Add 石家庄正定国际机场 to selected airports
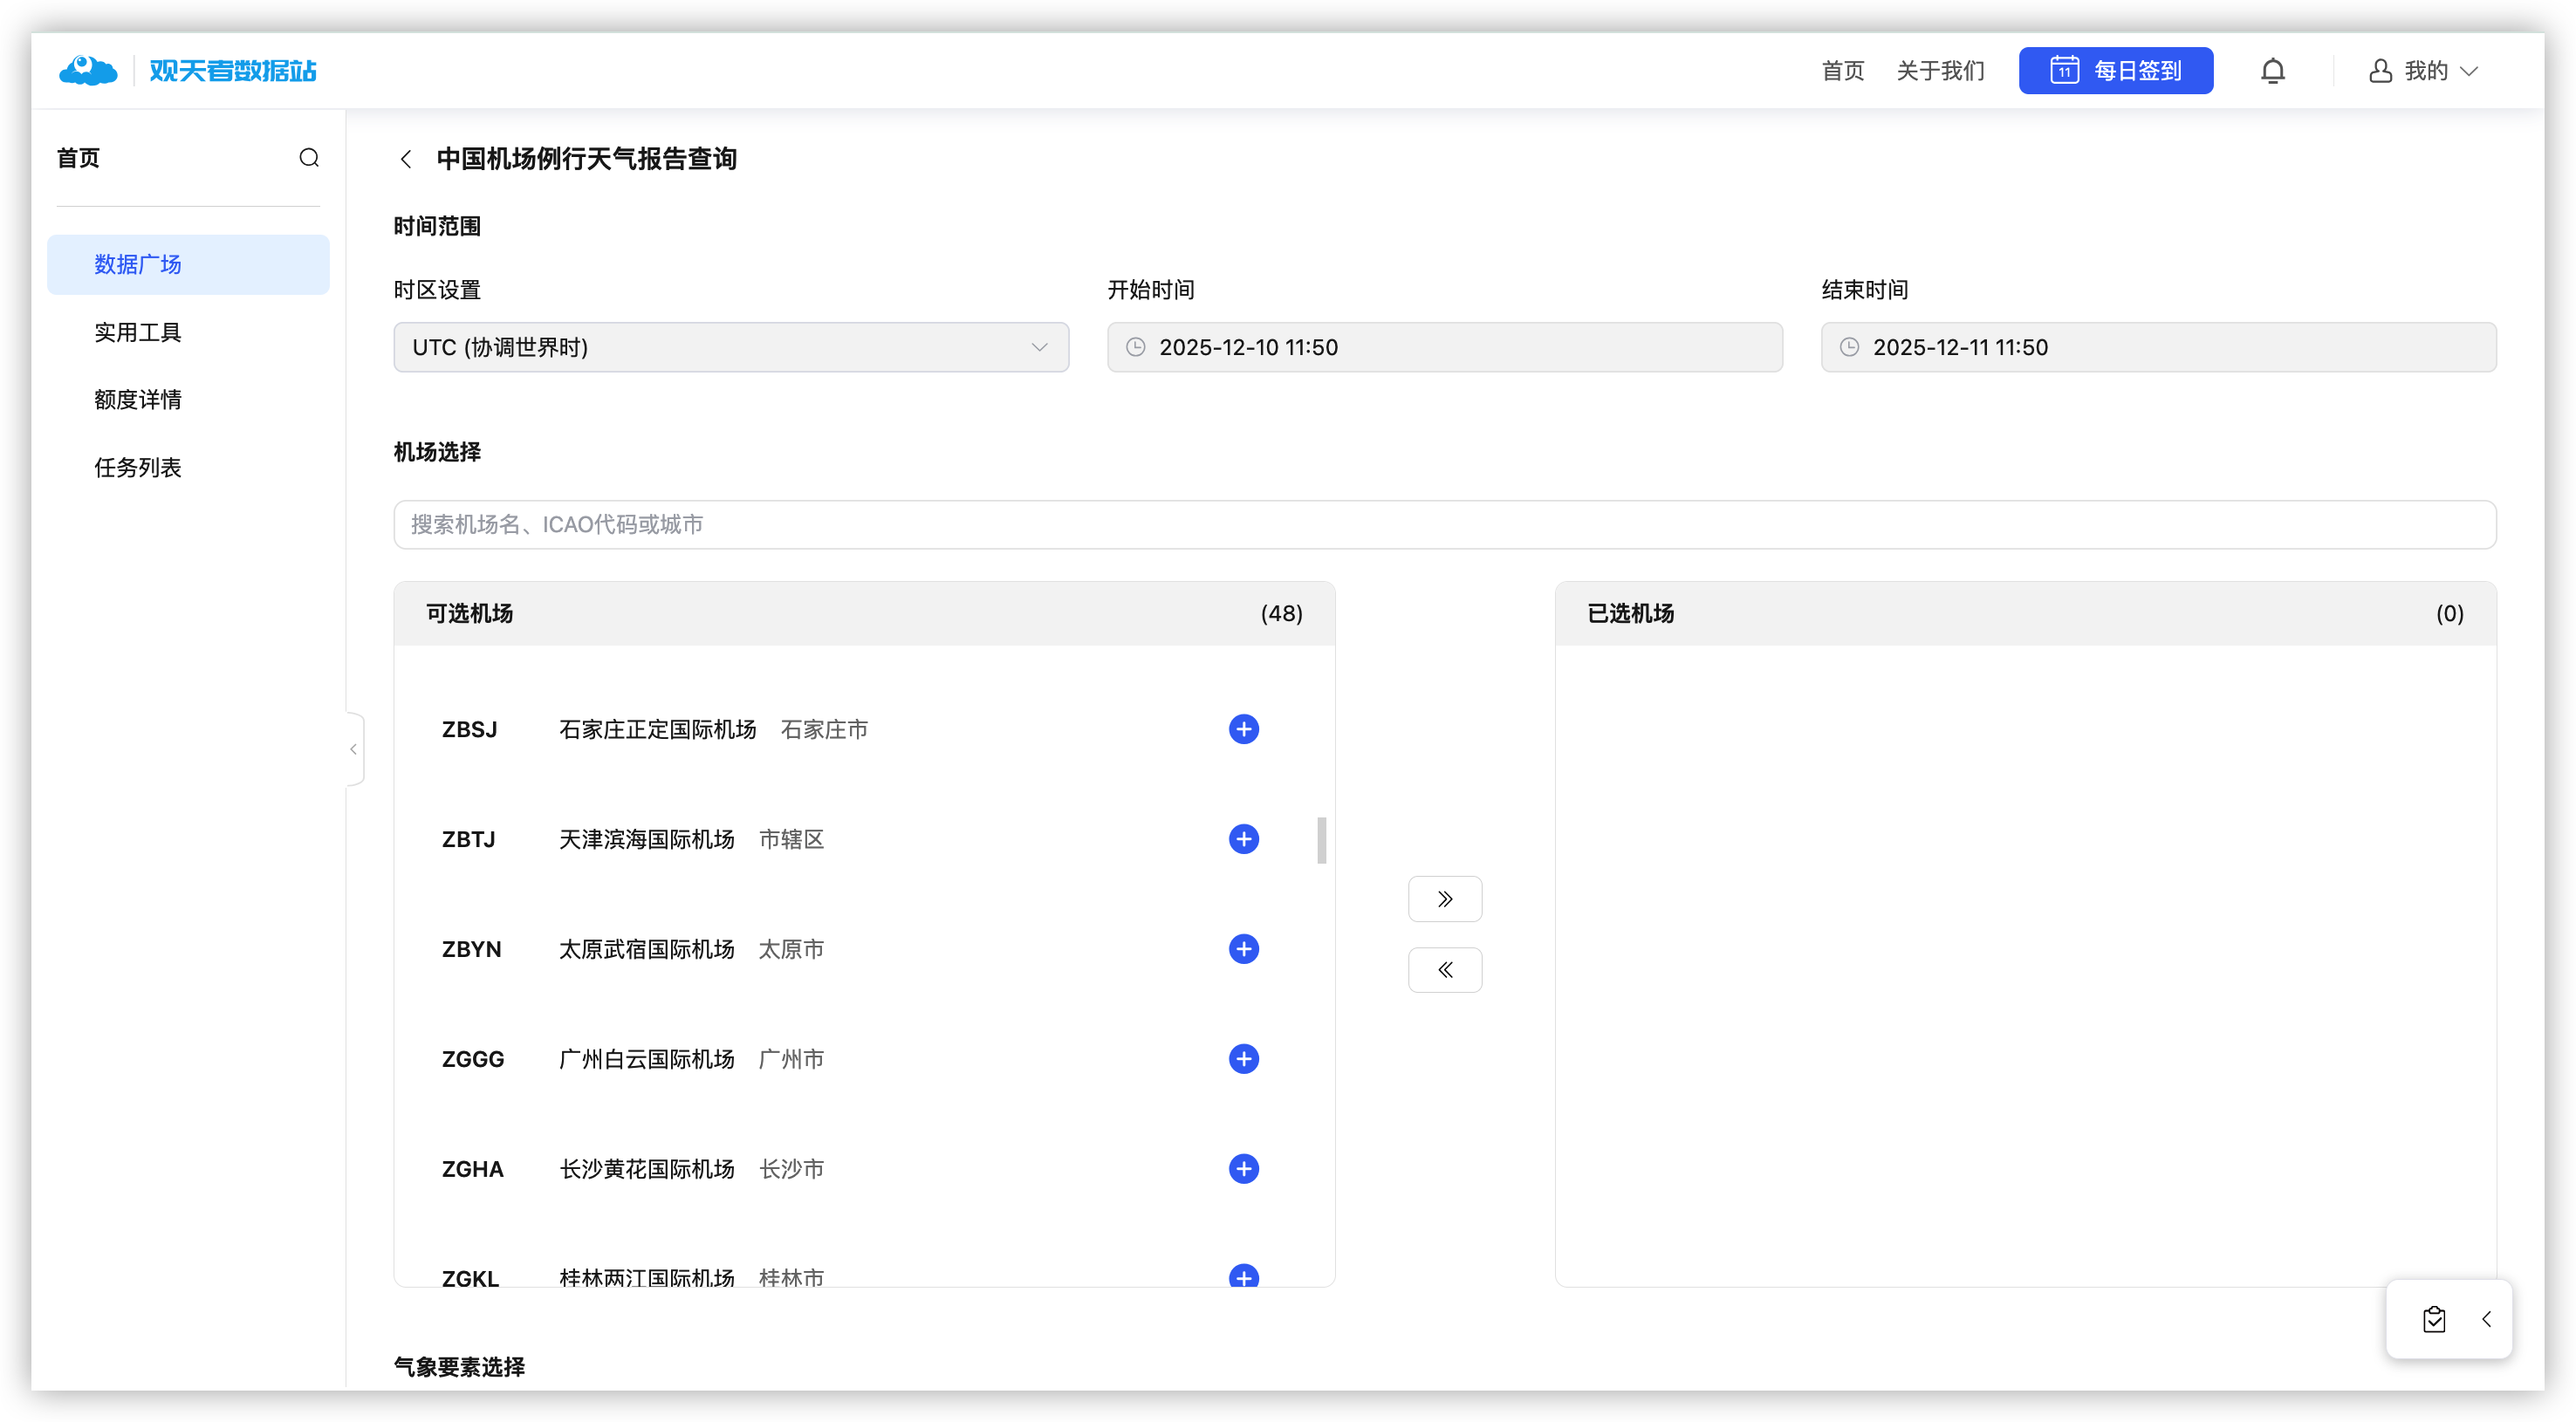 click(1243, 729)
